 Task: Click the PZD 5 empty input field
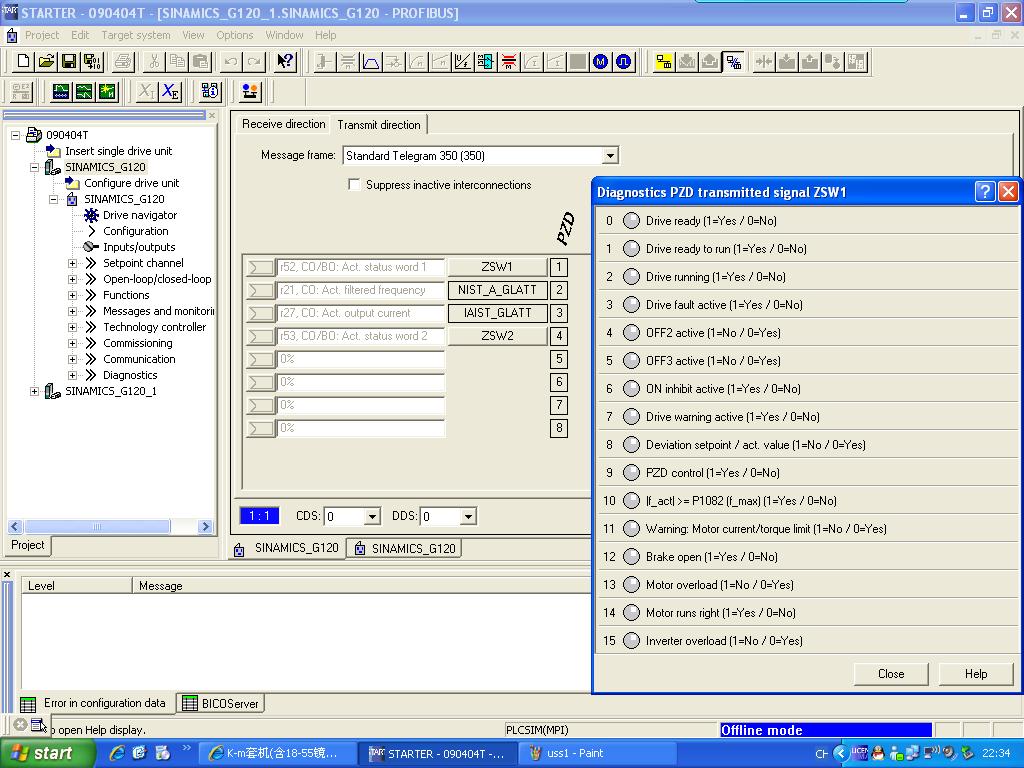coord(360,359)
